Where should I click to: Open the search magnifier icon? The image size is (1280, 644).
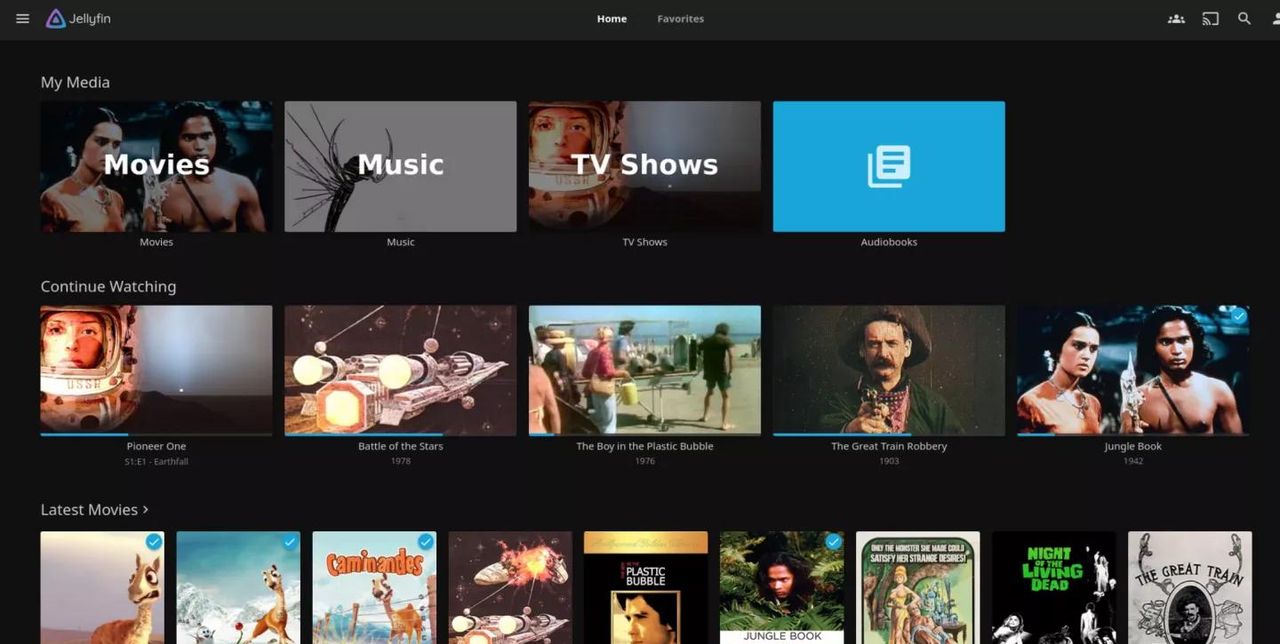1244,19
